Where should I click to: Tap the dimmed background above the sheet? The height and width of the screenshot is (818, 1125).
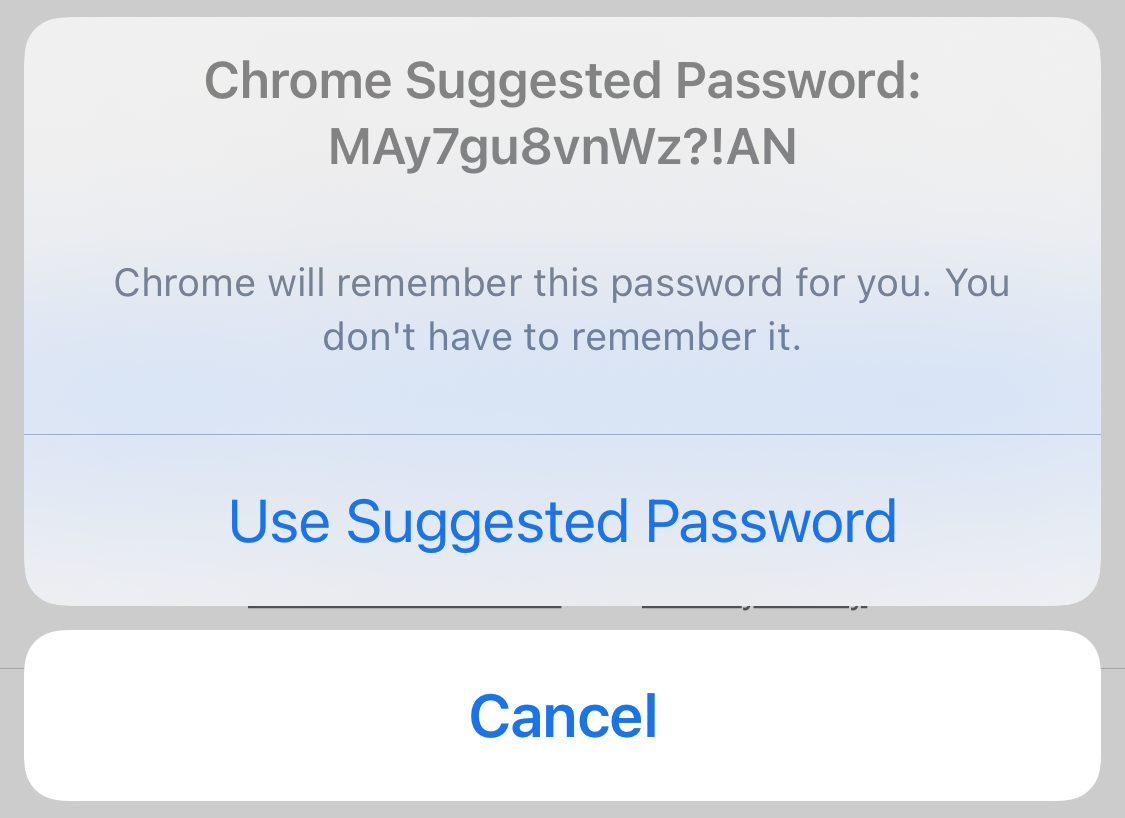[562, 7]
